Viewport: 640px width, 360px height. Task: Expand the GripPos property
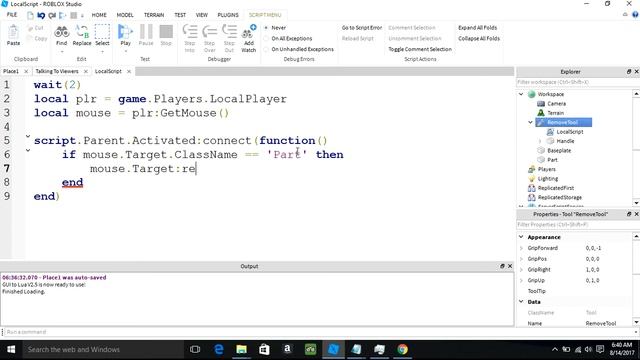coord(521,259)
